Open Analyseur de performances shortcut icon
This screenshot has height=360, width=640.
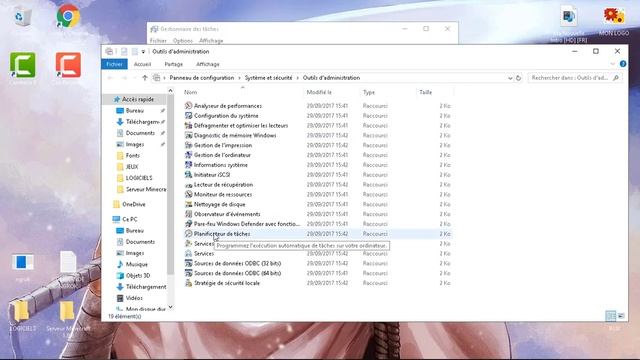(188, 106)
